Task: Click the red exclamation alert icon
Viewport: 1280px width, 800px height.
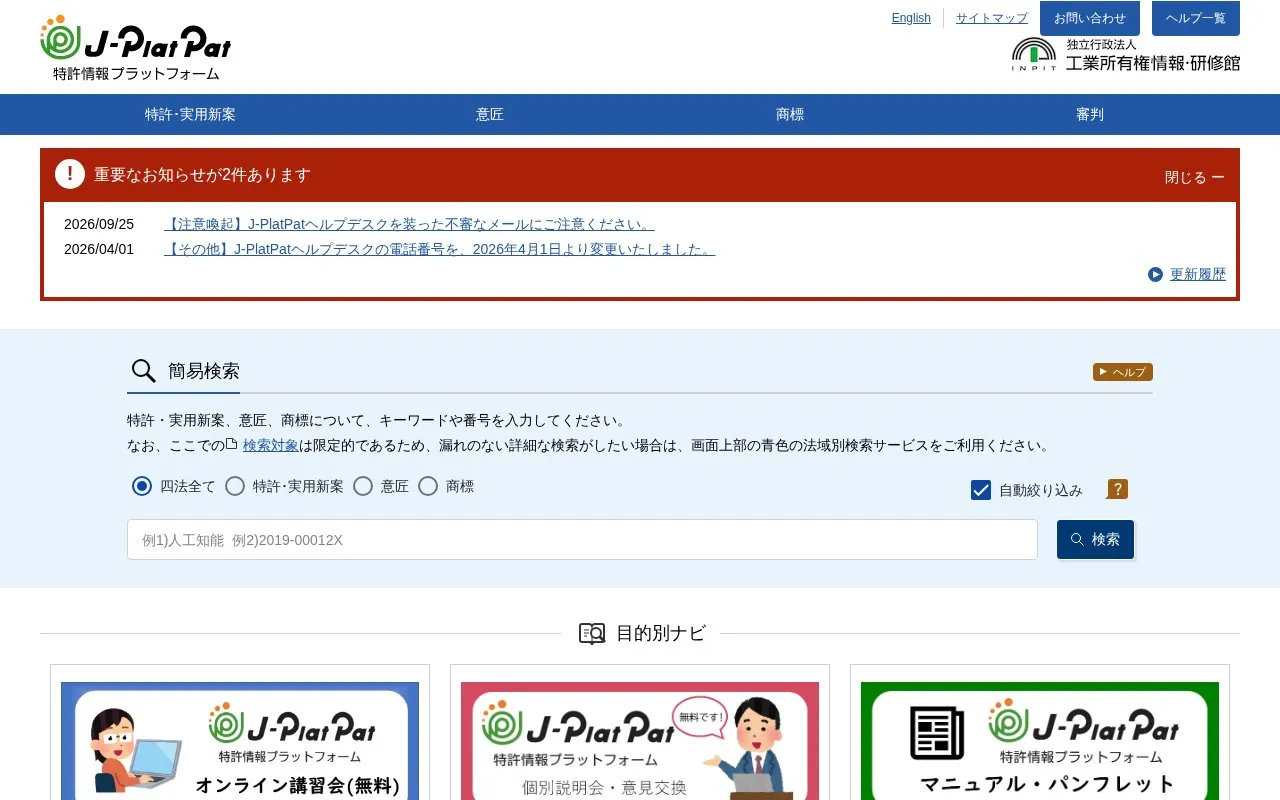Action: tap(70, 174)
